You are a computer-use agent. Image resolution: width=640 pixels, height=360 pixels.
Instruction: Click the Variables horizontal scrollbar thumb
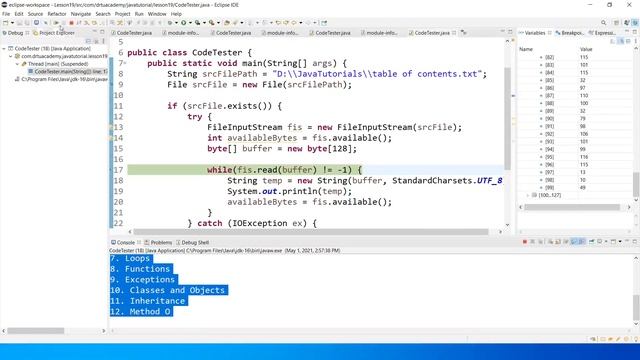(x=572, y=207)
